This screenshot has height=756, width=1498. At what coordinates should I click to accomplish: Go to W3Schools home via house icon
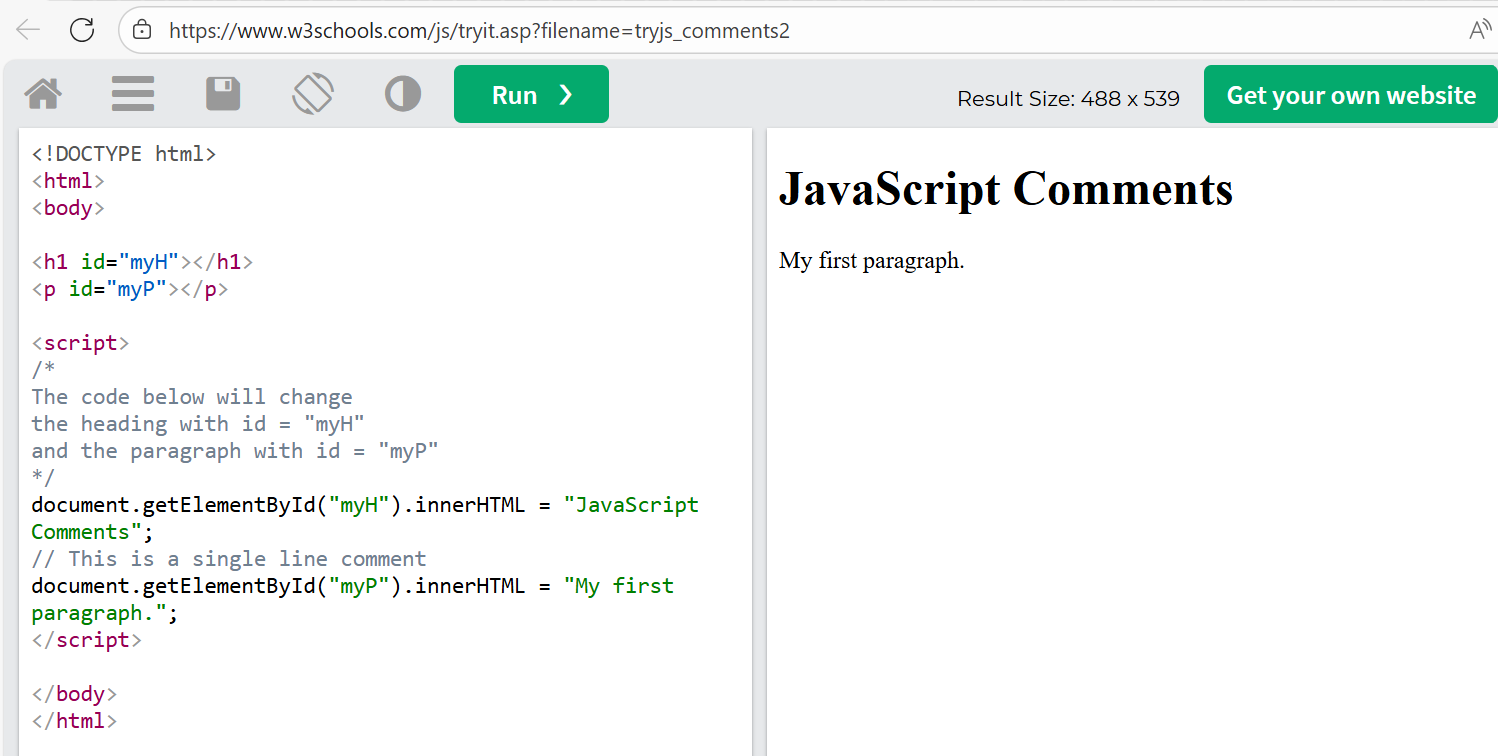[x=43, y=94]
